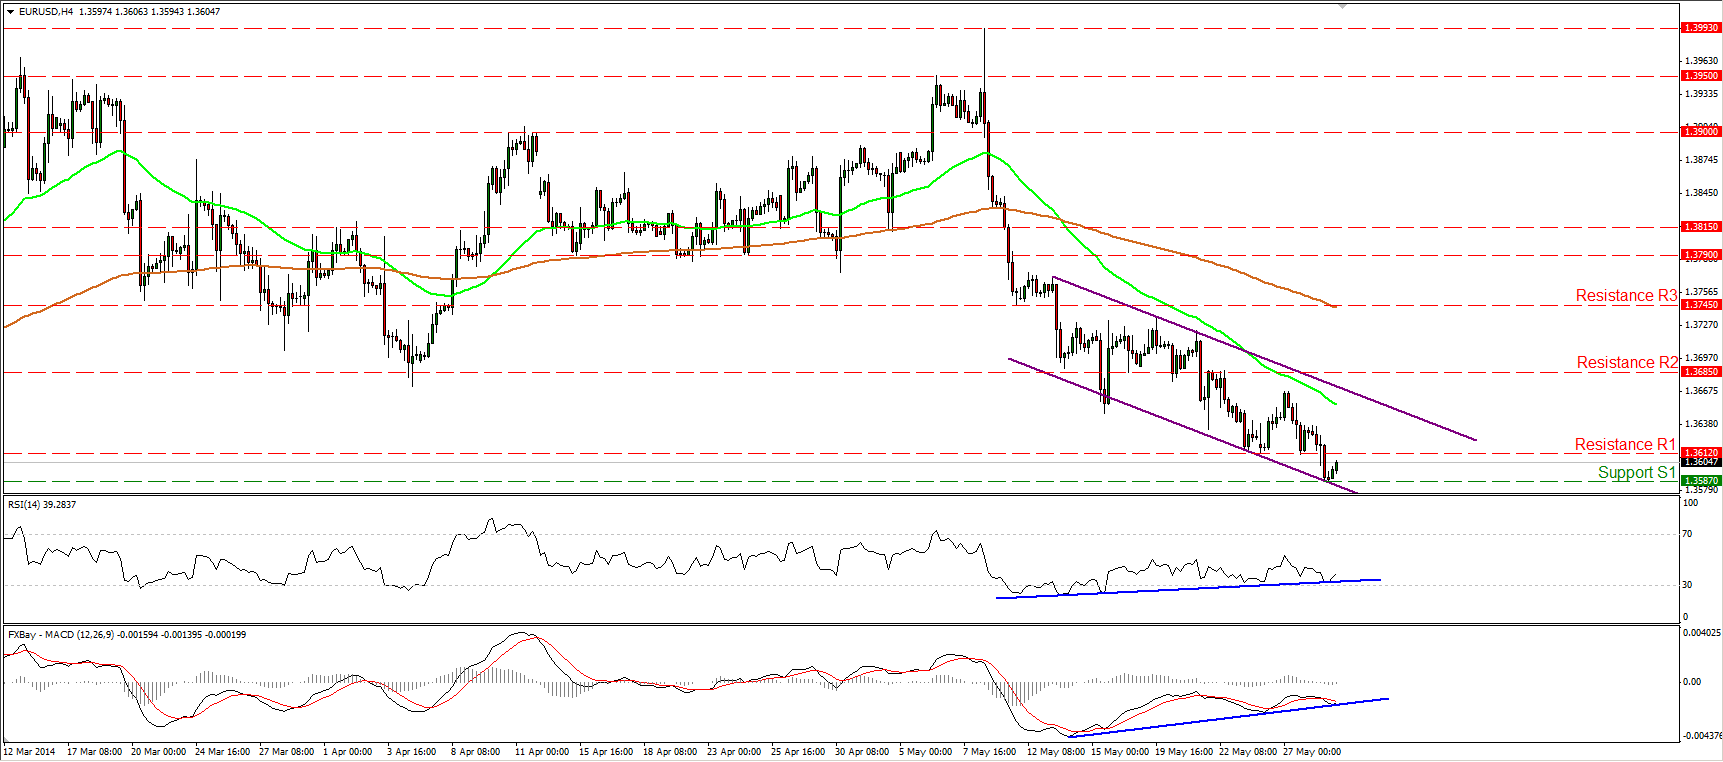Click the 1.39500 red price tag
Image resolution: width=1723 pixels, height=762 pixels.
click(x=1701, y=76)
